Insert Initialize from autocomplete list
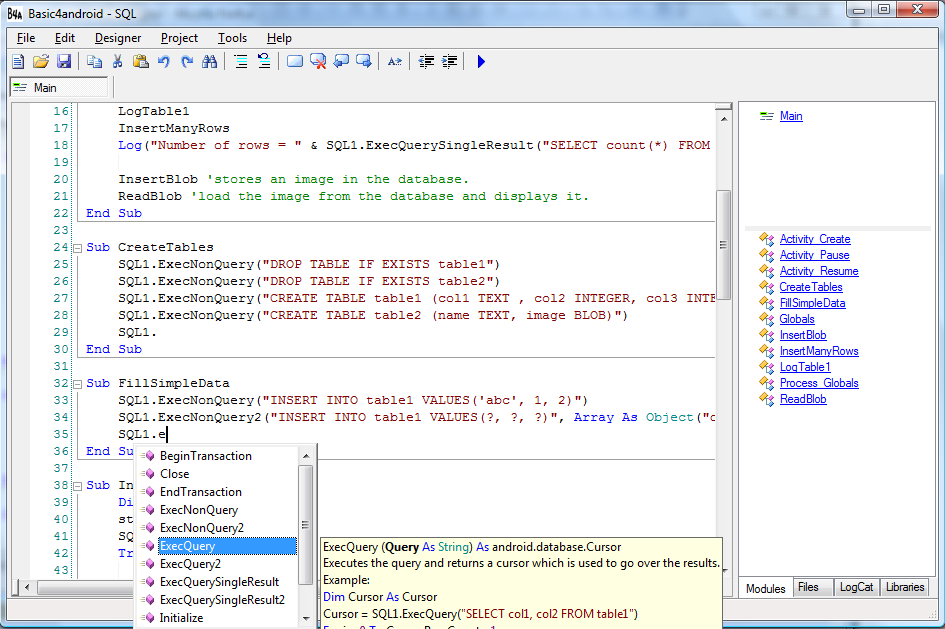The height and width of the screenshot is (629, 945). coord(218,618)
